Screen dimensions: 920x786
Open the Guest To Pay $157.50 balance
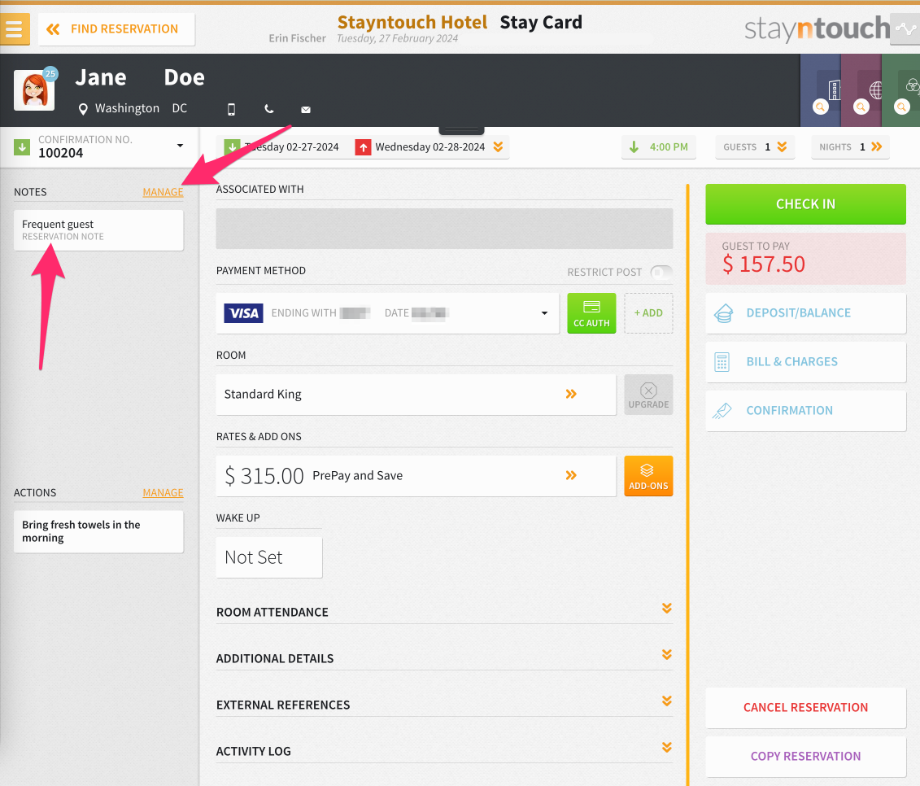pyautogui.click(x=806, y=259)
